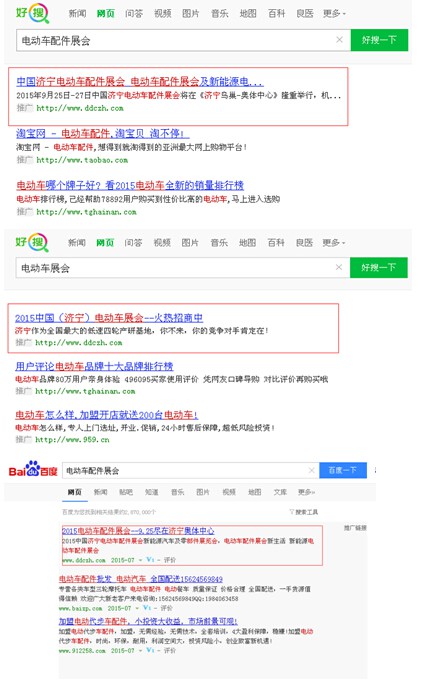Expand the Baidu 更多» tab menu
The height and width of the screenshot is (689, 424).
[306, 492]
